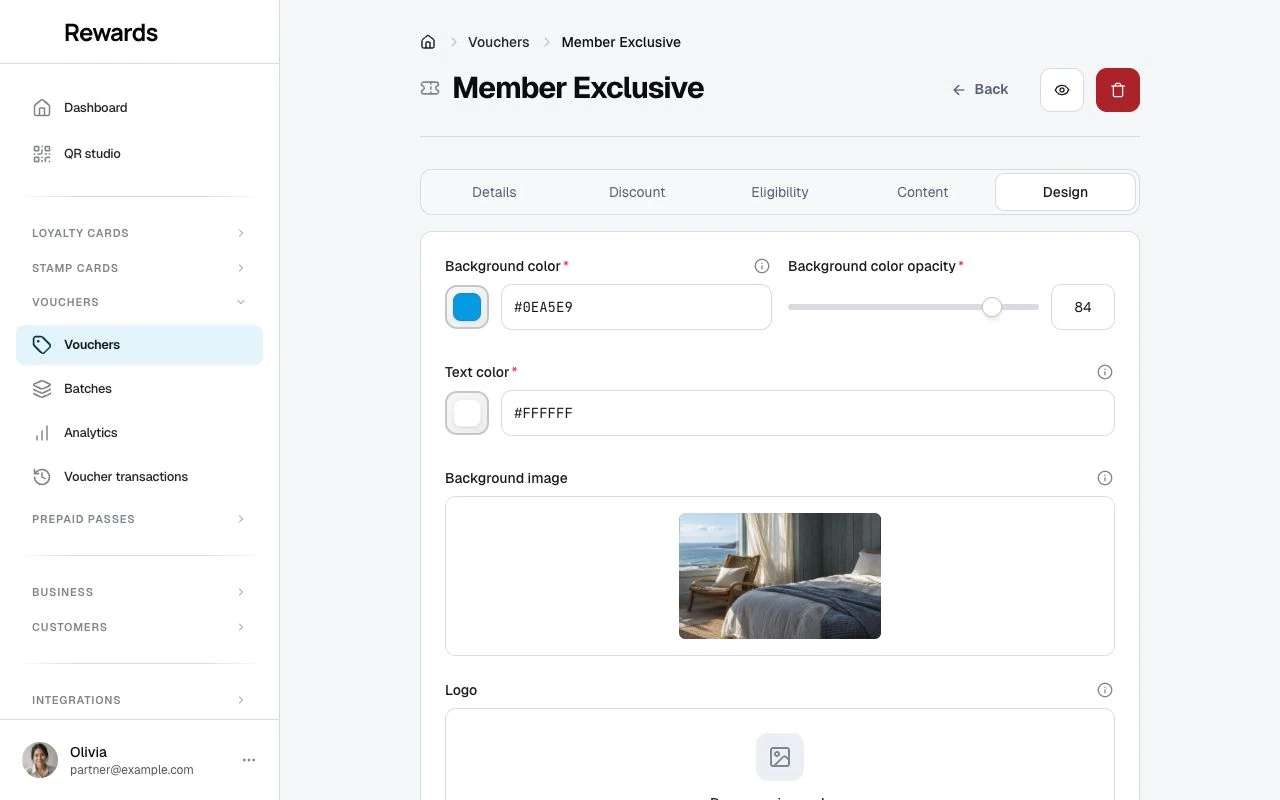This screenshot has width=1280, height=800.
Task: Expand the Business section
Action: pyautogui.click(x=140, y=592)
